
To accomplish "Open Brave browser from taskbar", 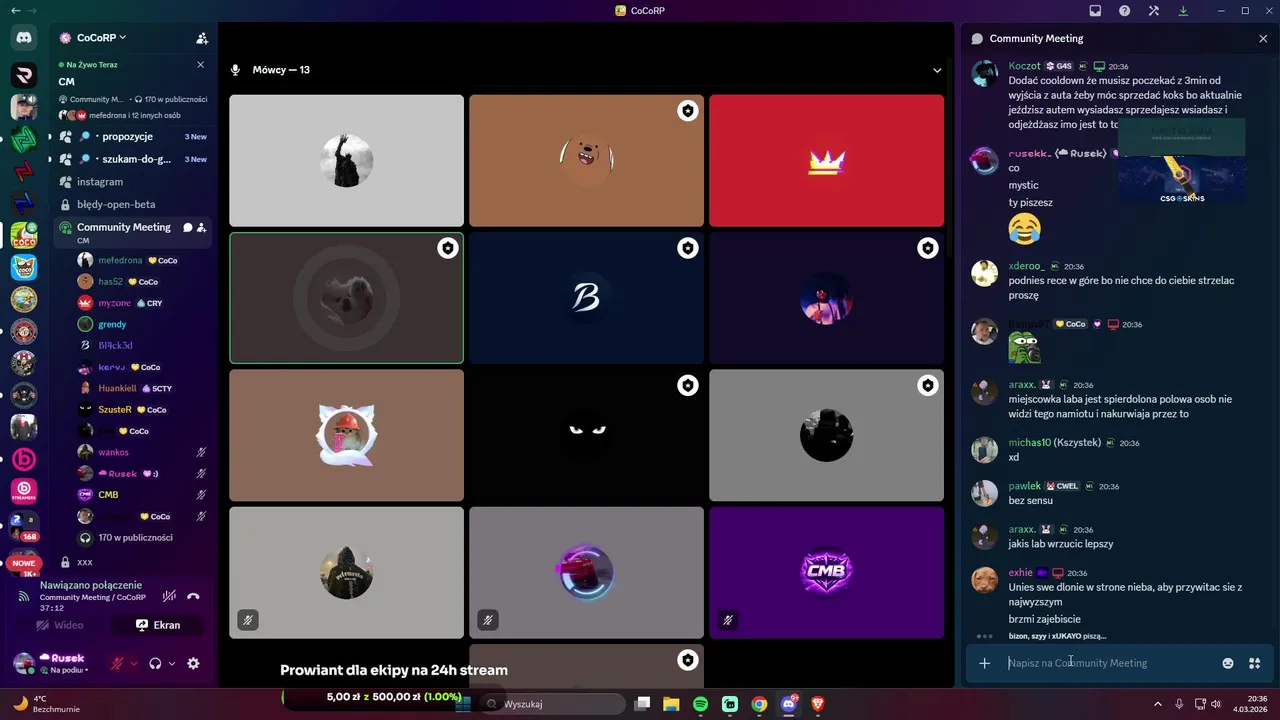I will click(818, 704).
